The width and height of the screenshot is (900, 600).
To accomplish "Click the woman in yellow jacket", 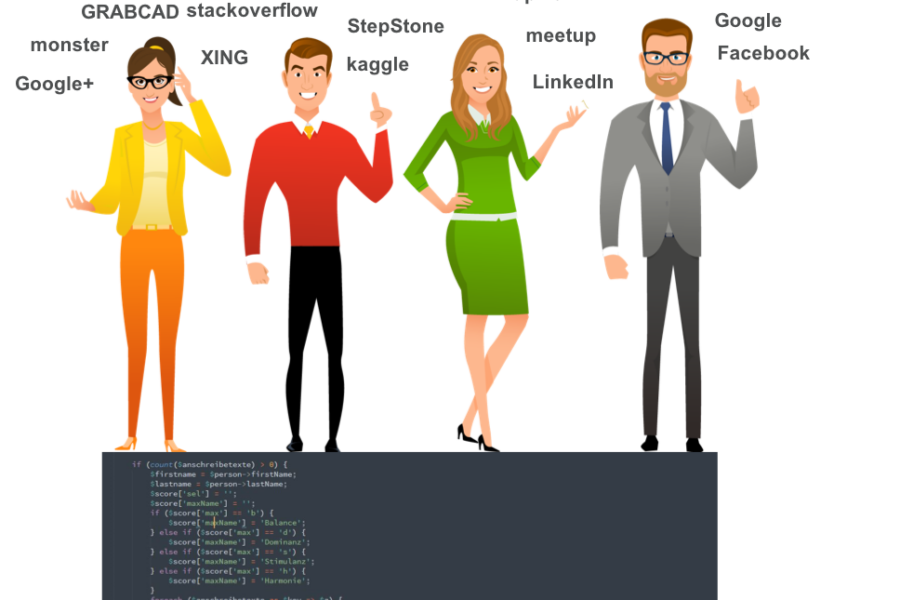I will tap(149, 244).
